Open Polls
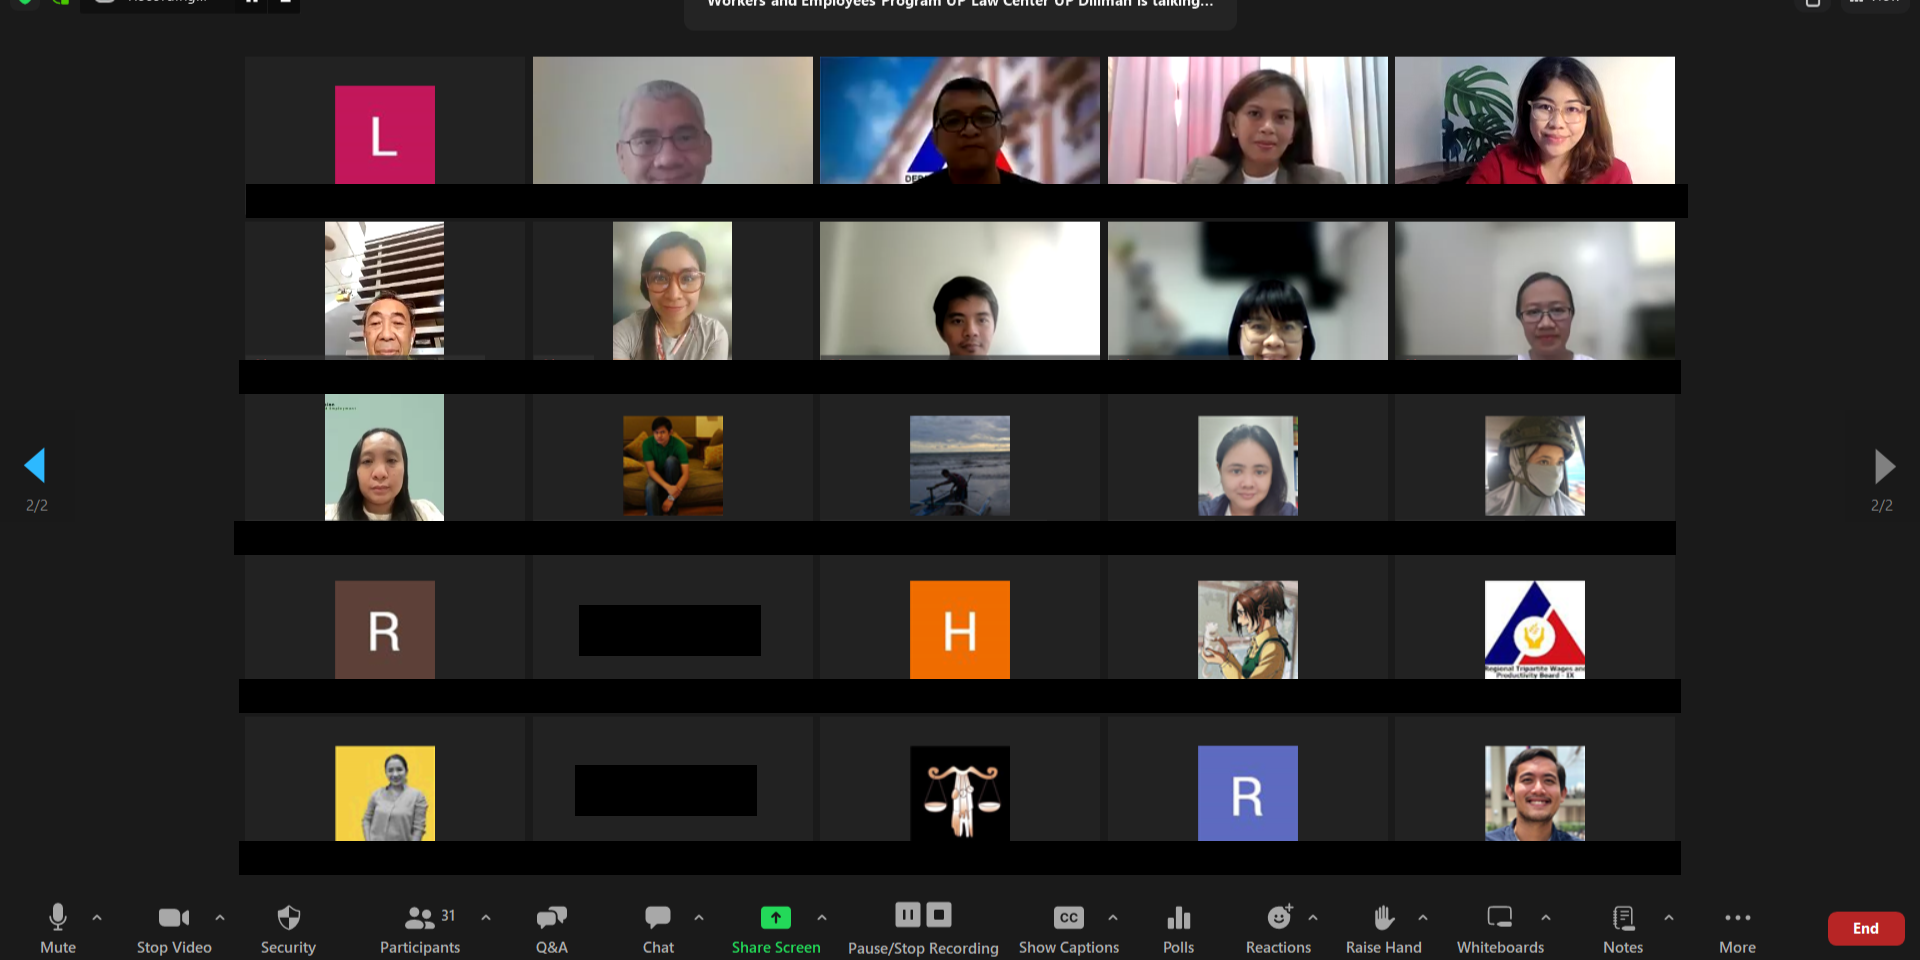The width and height of the screenshot is (1920, 960). point(1178,928)
